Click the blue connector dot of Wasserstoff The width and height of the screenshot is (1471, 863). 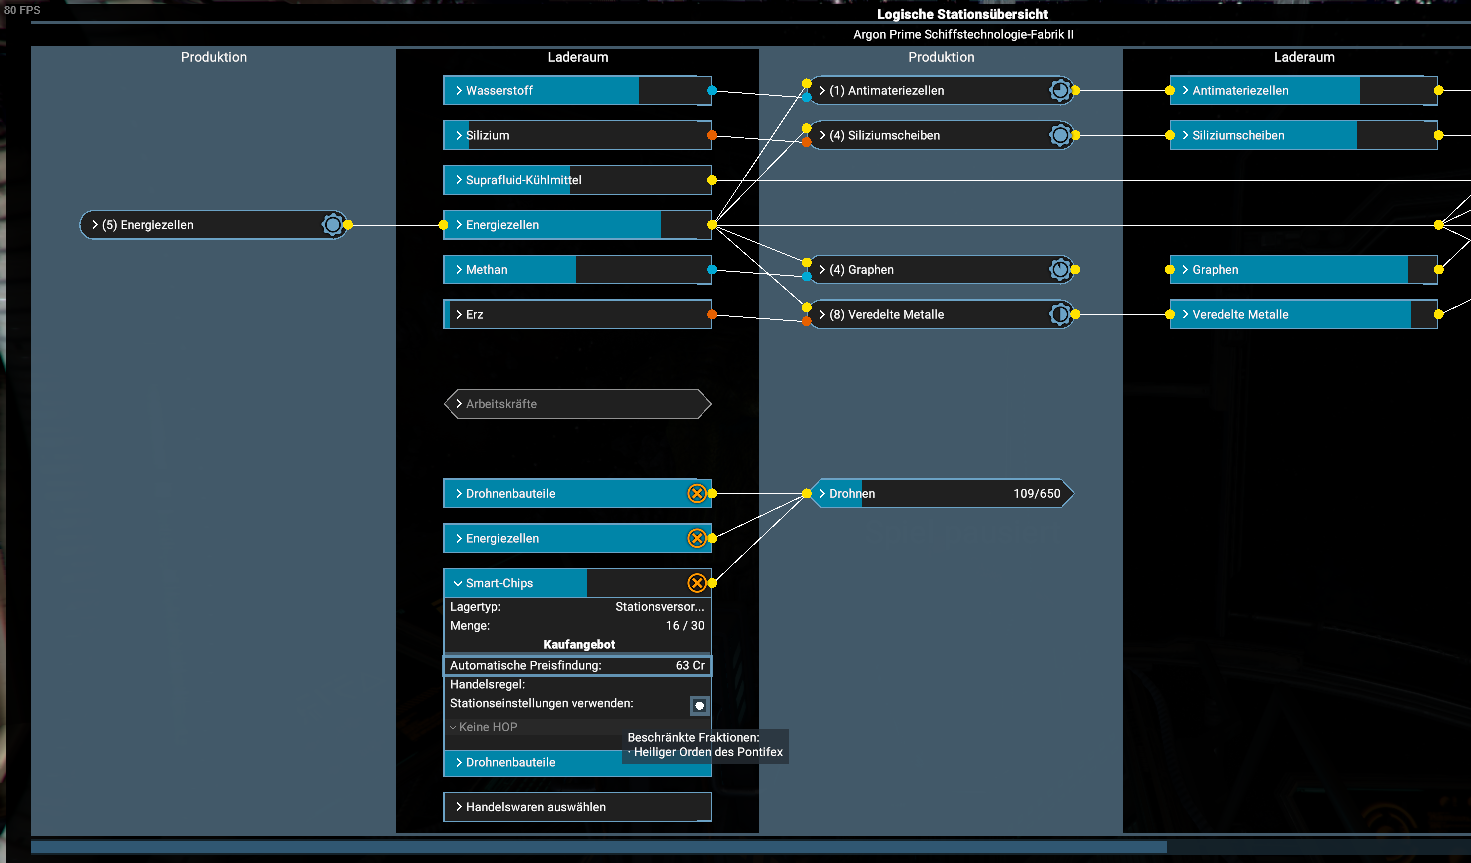[x=712, y=90]
